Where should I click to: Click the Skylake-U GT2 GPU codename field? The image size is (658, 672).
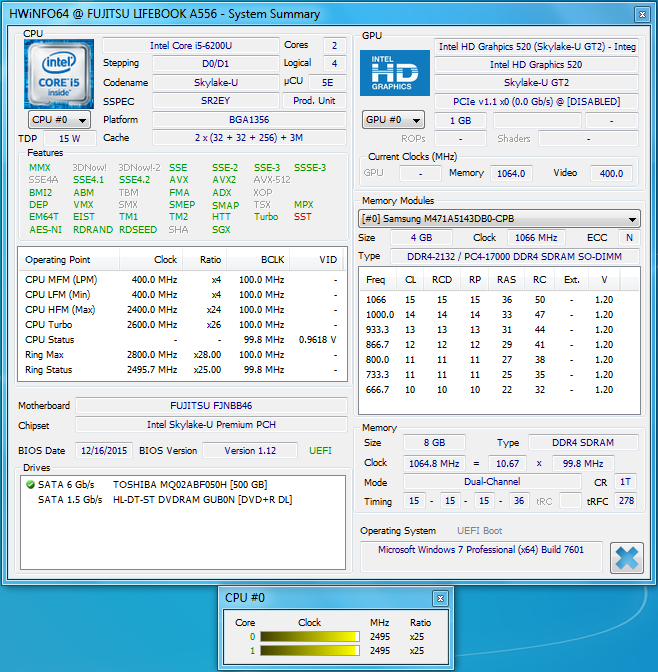tap(536, 83)
